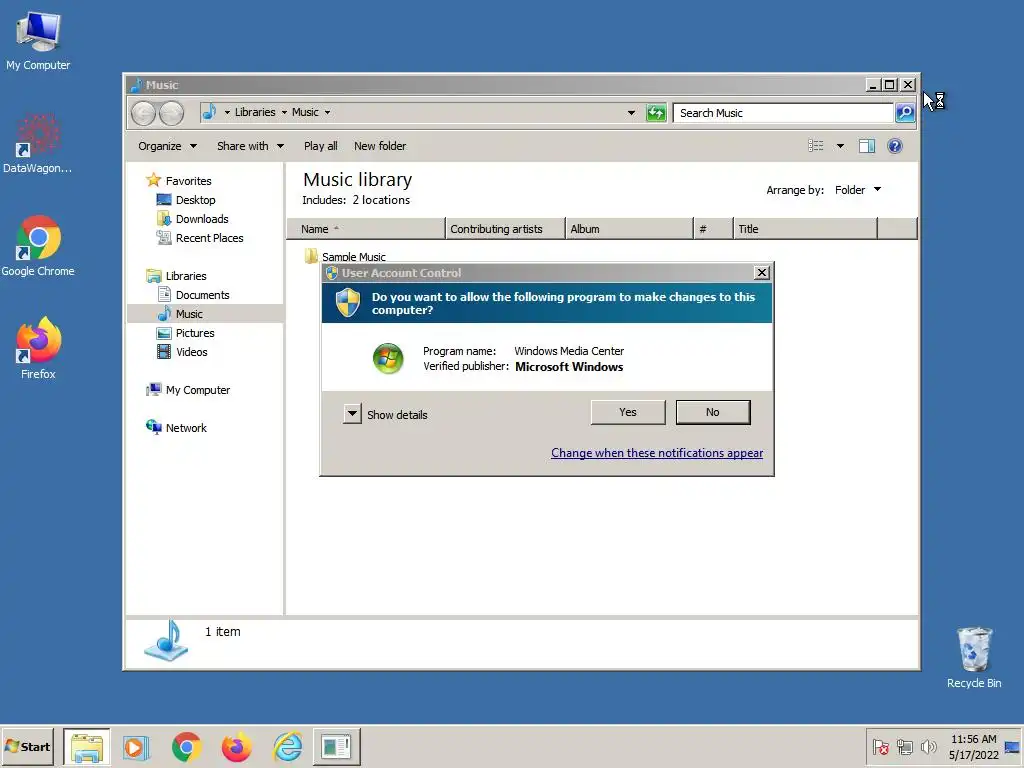
Task: Launch Internet Explorer from the taskbar
Action: tap(287, 746)
